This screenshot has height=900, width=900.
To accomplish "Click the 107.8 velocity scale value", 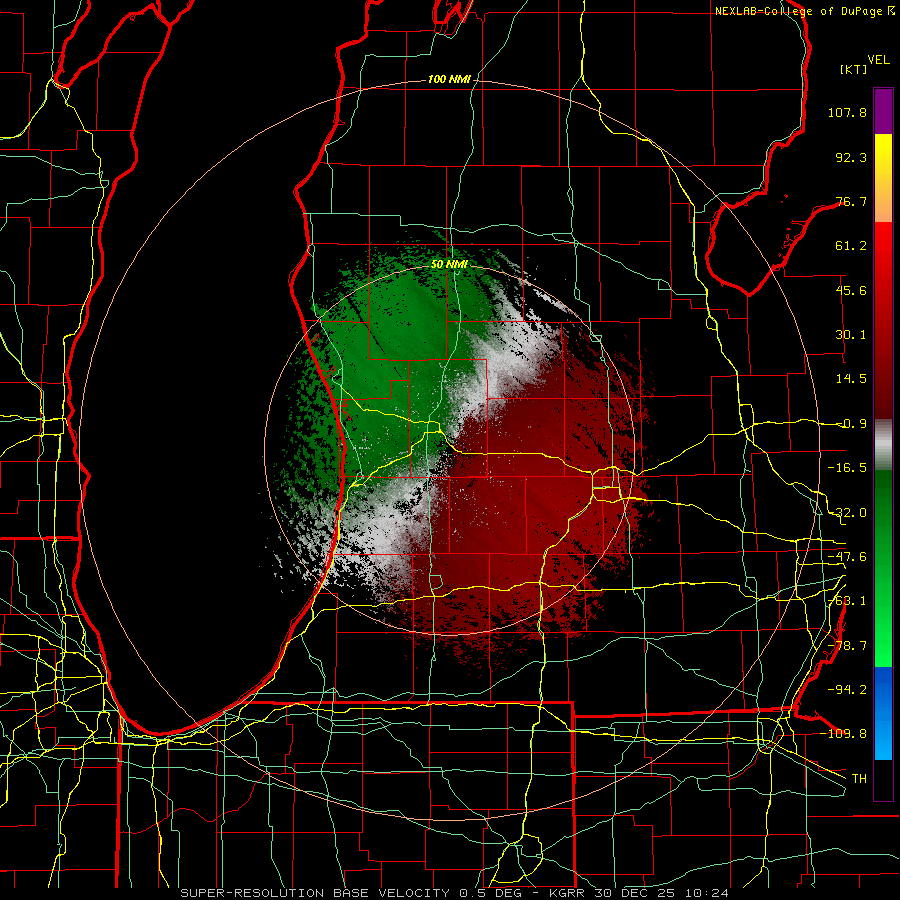I will point(847,112).
